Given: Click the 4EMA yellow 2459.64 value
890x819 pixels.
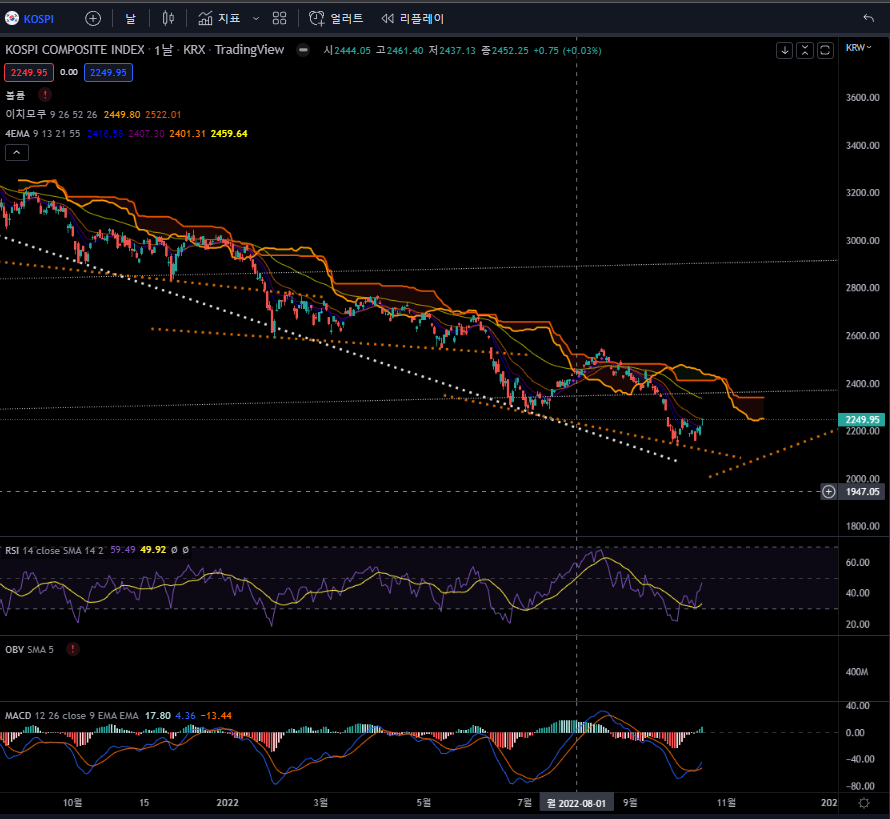Looking at the screenshot, I should tap(229, 133).
